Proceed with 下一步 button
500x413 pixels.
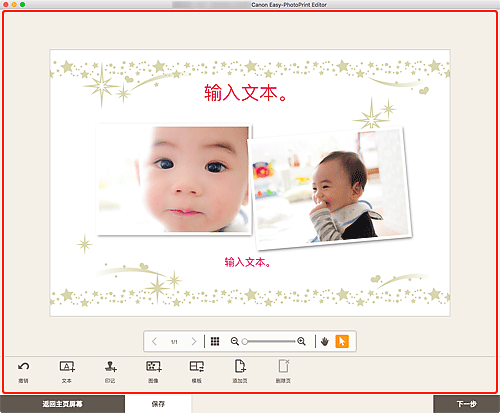(467, 404)
